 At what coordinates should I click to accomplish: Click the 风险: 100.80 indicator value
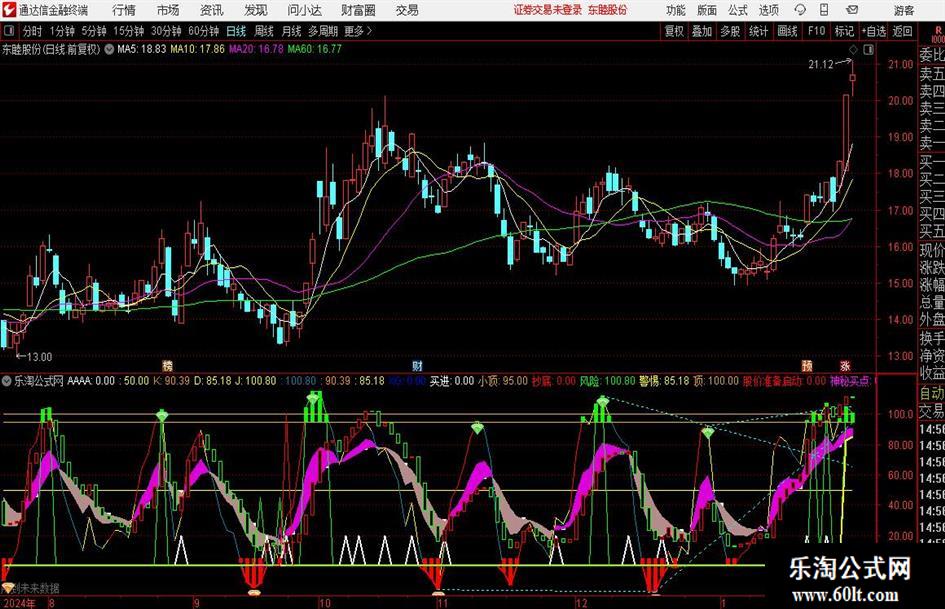pos(607,381)
